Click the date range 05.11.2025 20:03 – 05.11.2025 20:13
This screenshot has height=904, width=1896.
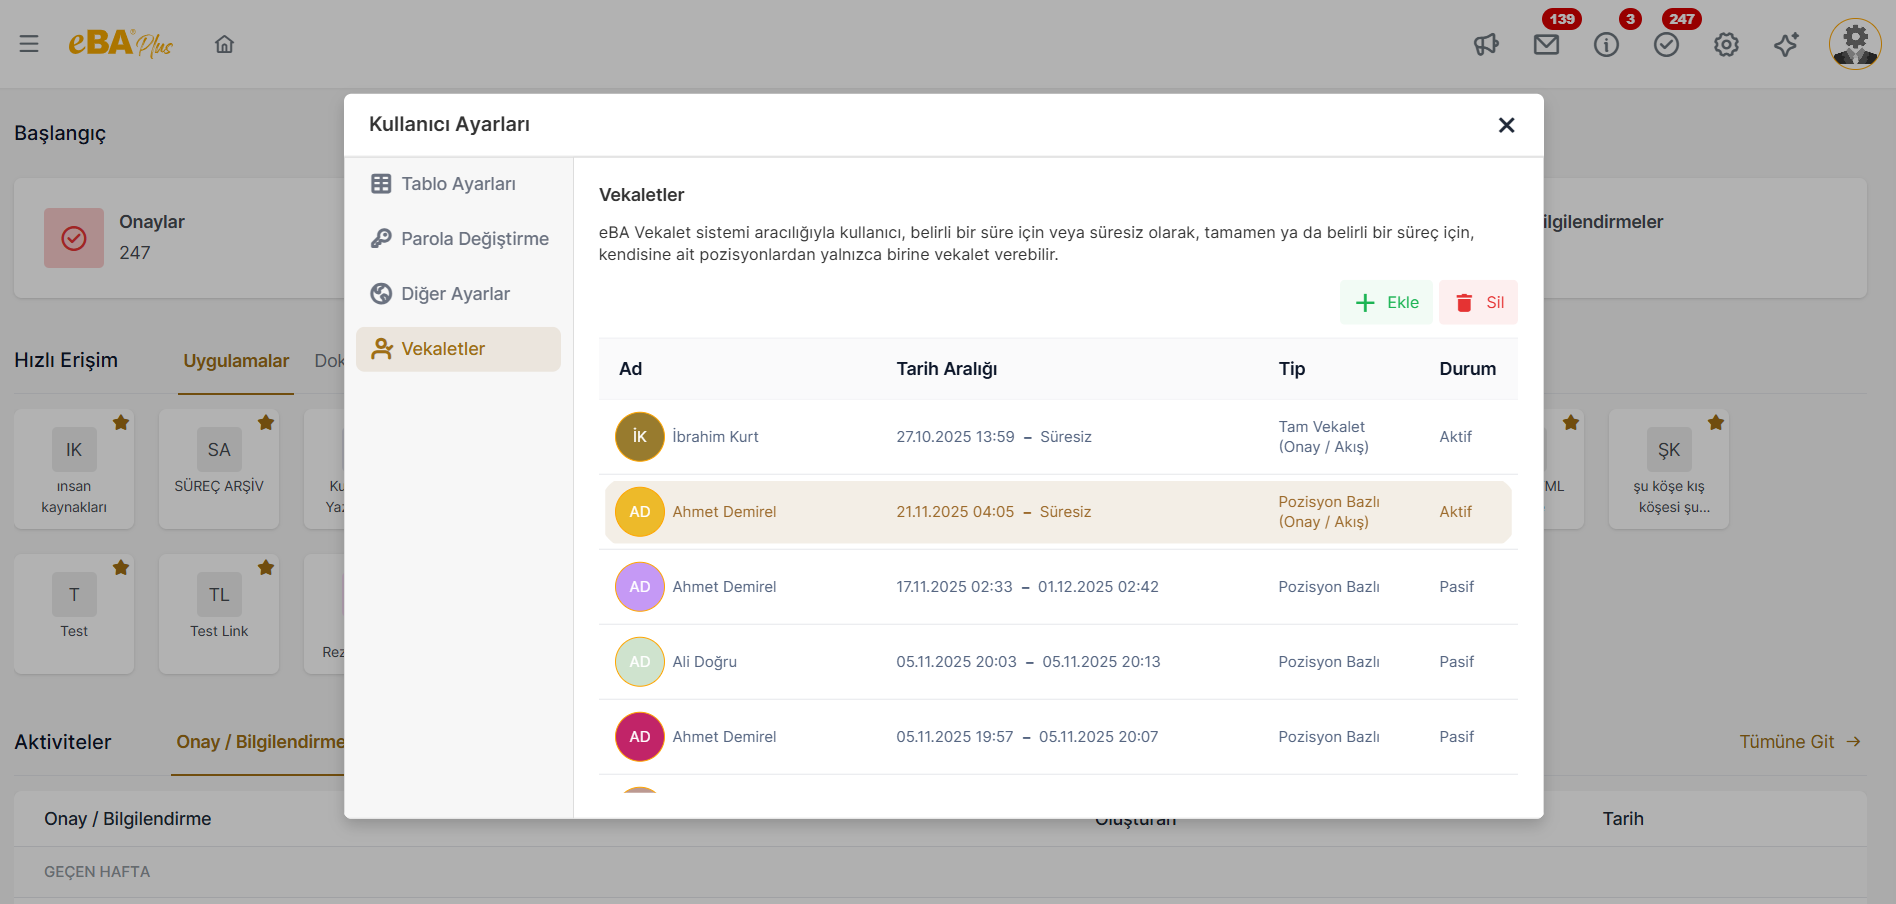[x=1028, y=662]
